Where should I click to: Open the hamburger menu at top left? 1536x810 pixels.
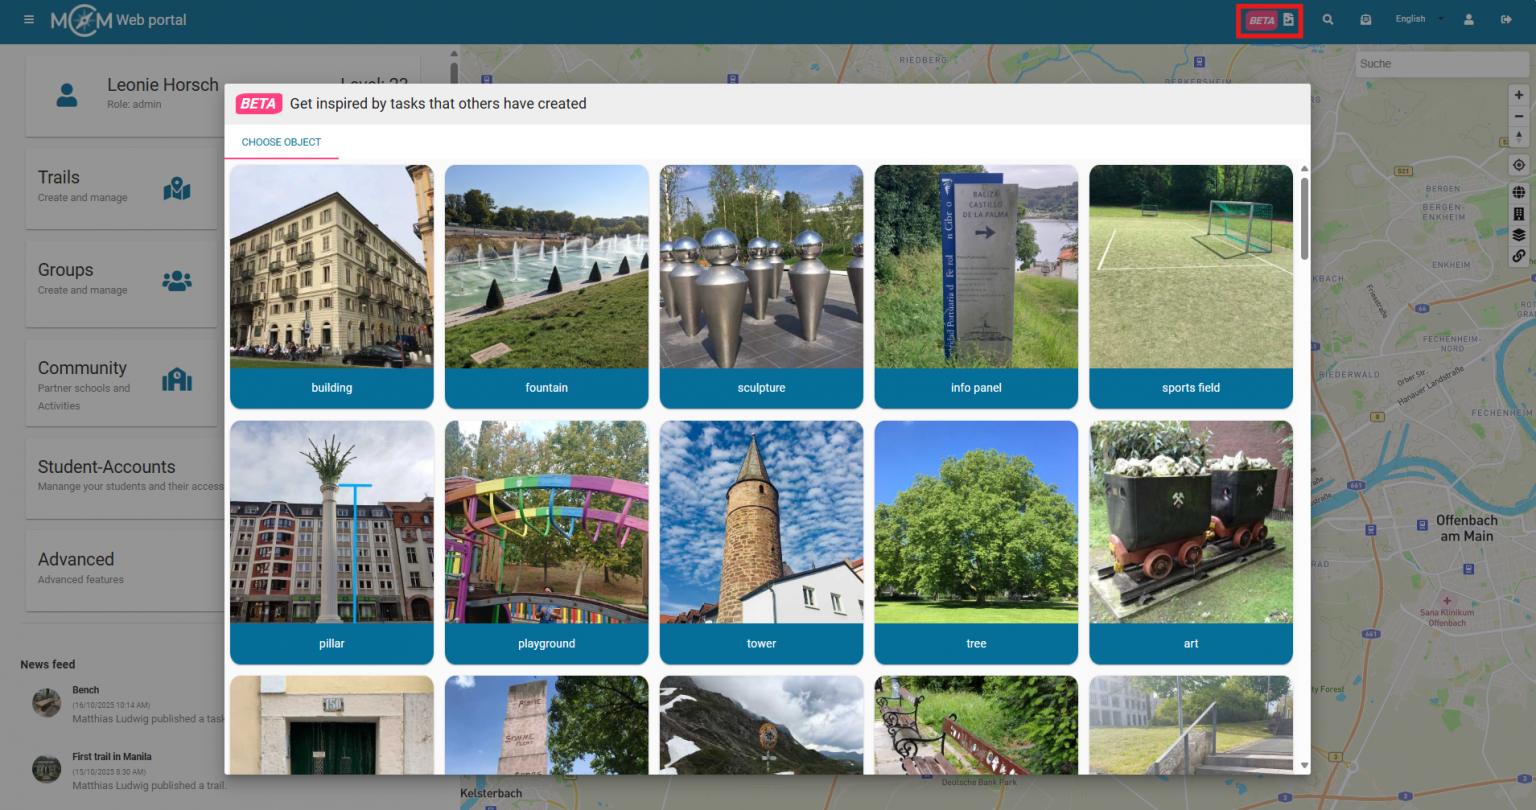(29, 19)
